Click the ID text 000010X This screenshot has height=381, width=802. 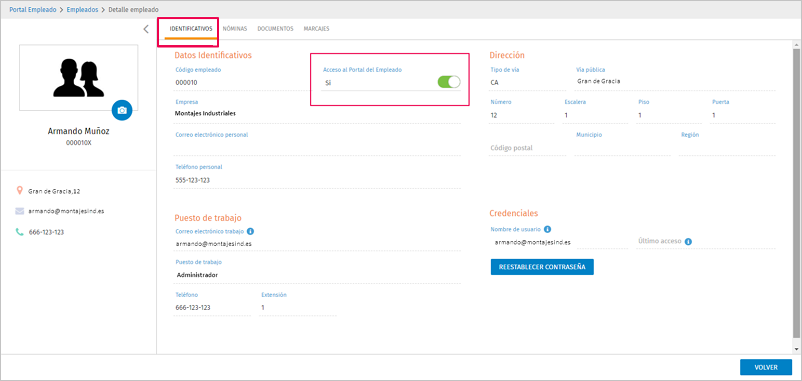point(79,143)
